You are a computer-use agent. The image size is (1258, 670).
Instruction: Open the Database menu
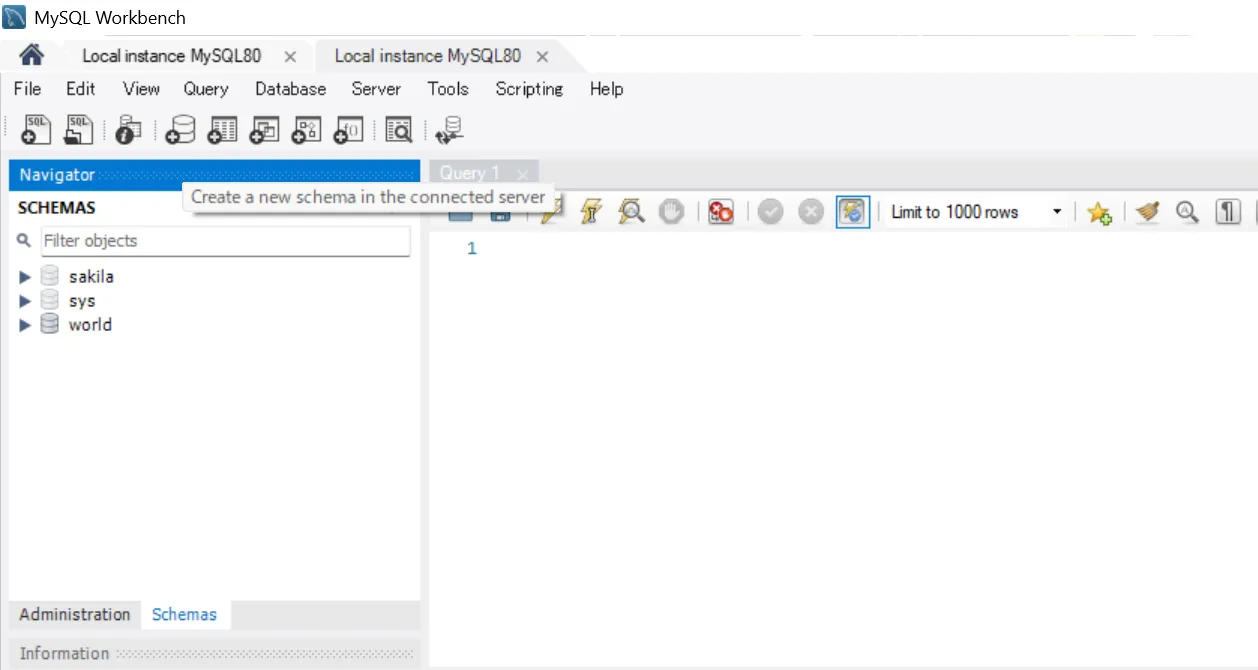click(x=290, y=89)
